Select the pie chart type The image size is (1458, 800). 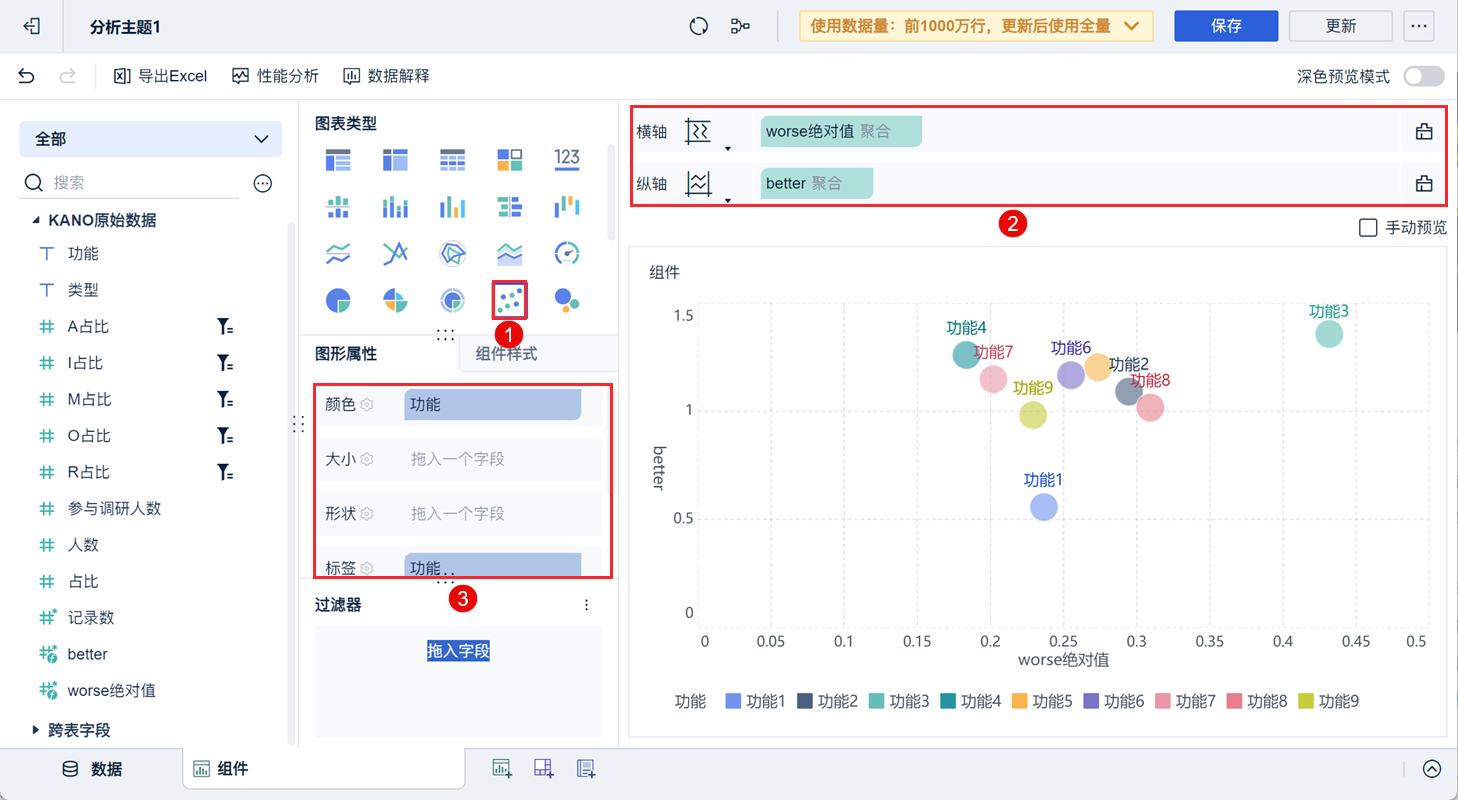click(338, 300)
